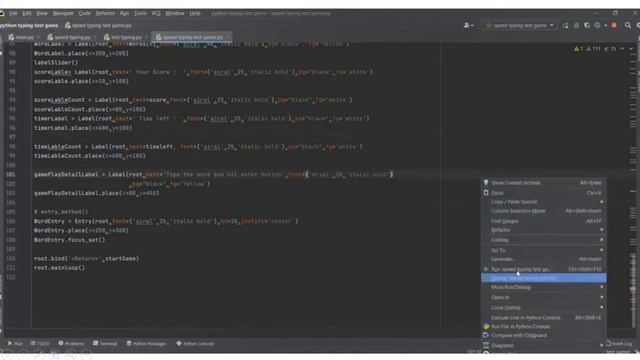Viewport: 640px width, 360px height.
Task: Click the lightbulb icon for Context Actions
Action: [x=486, y=182]
